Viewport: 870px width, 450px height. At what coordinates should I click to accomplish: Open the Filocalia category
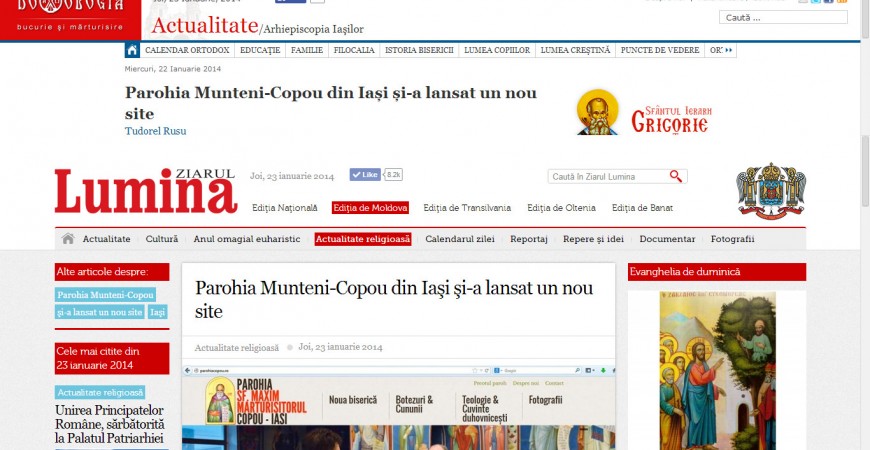pos(354,50)
